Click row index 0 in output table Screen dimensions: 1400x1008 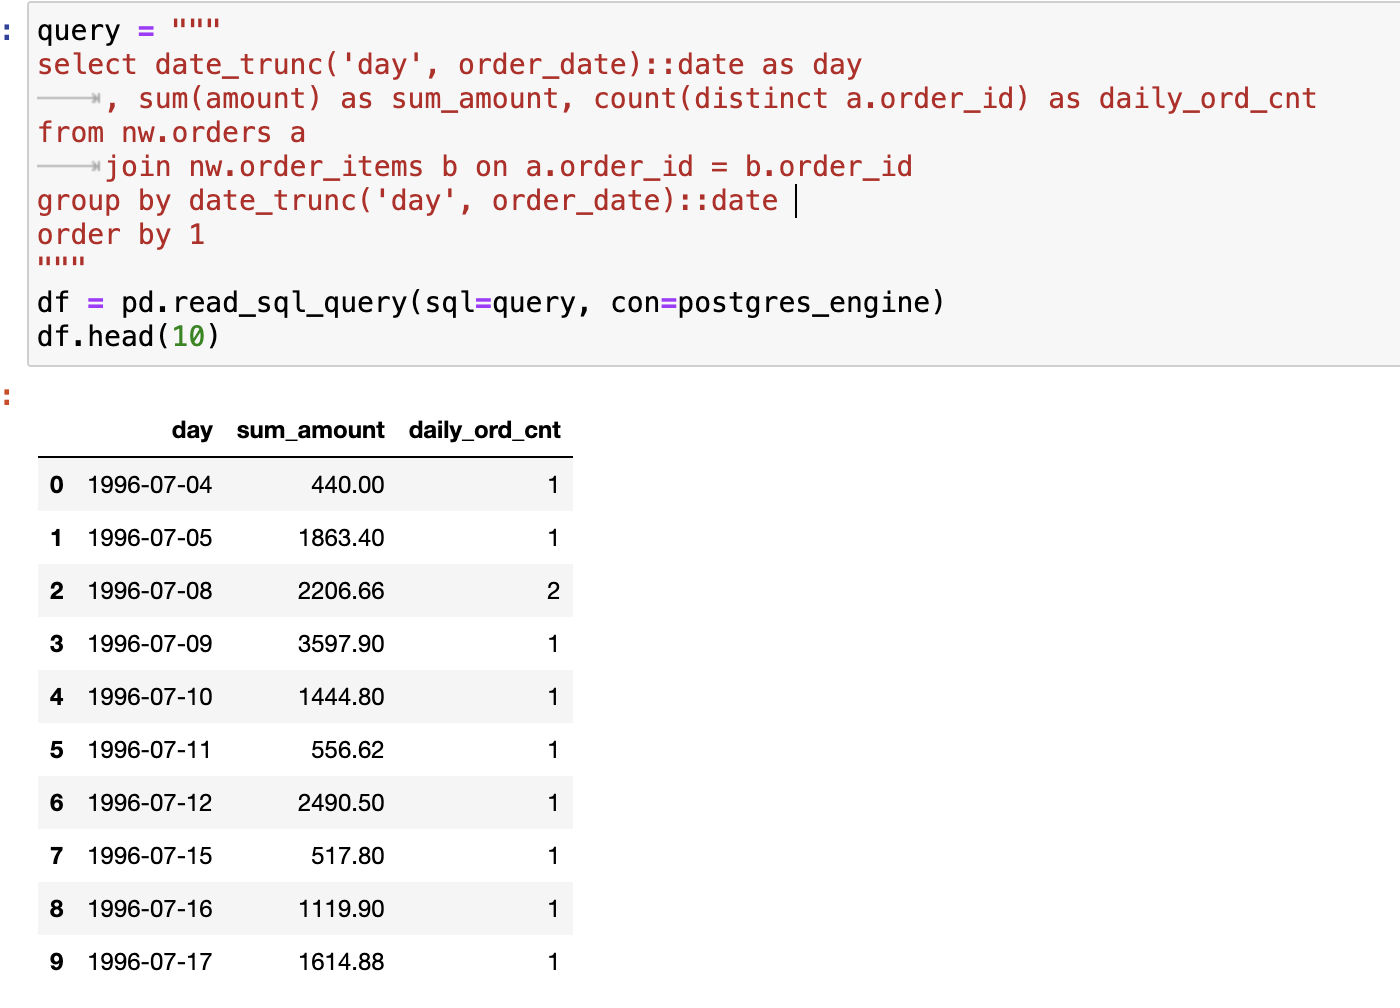[x=57, y=485]
